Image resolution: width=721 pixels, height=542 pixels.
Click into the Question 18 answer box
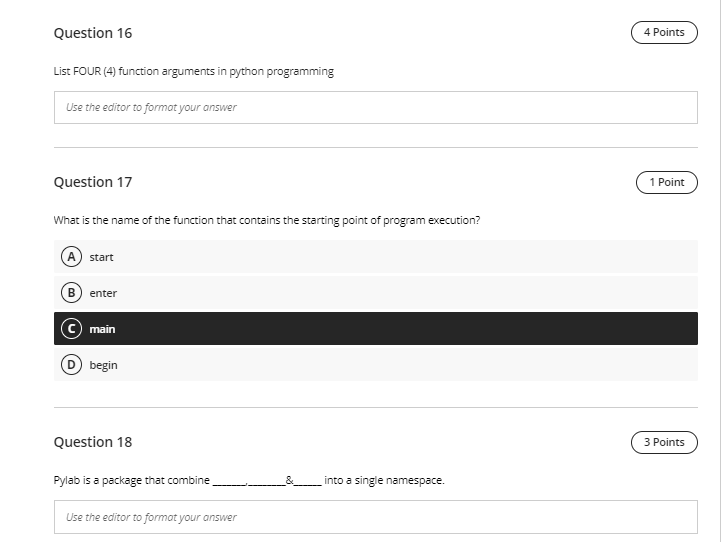click(376, 517)
